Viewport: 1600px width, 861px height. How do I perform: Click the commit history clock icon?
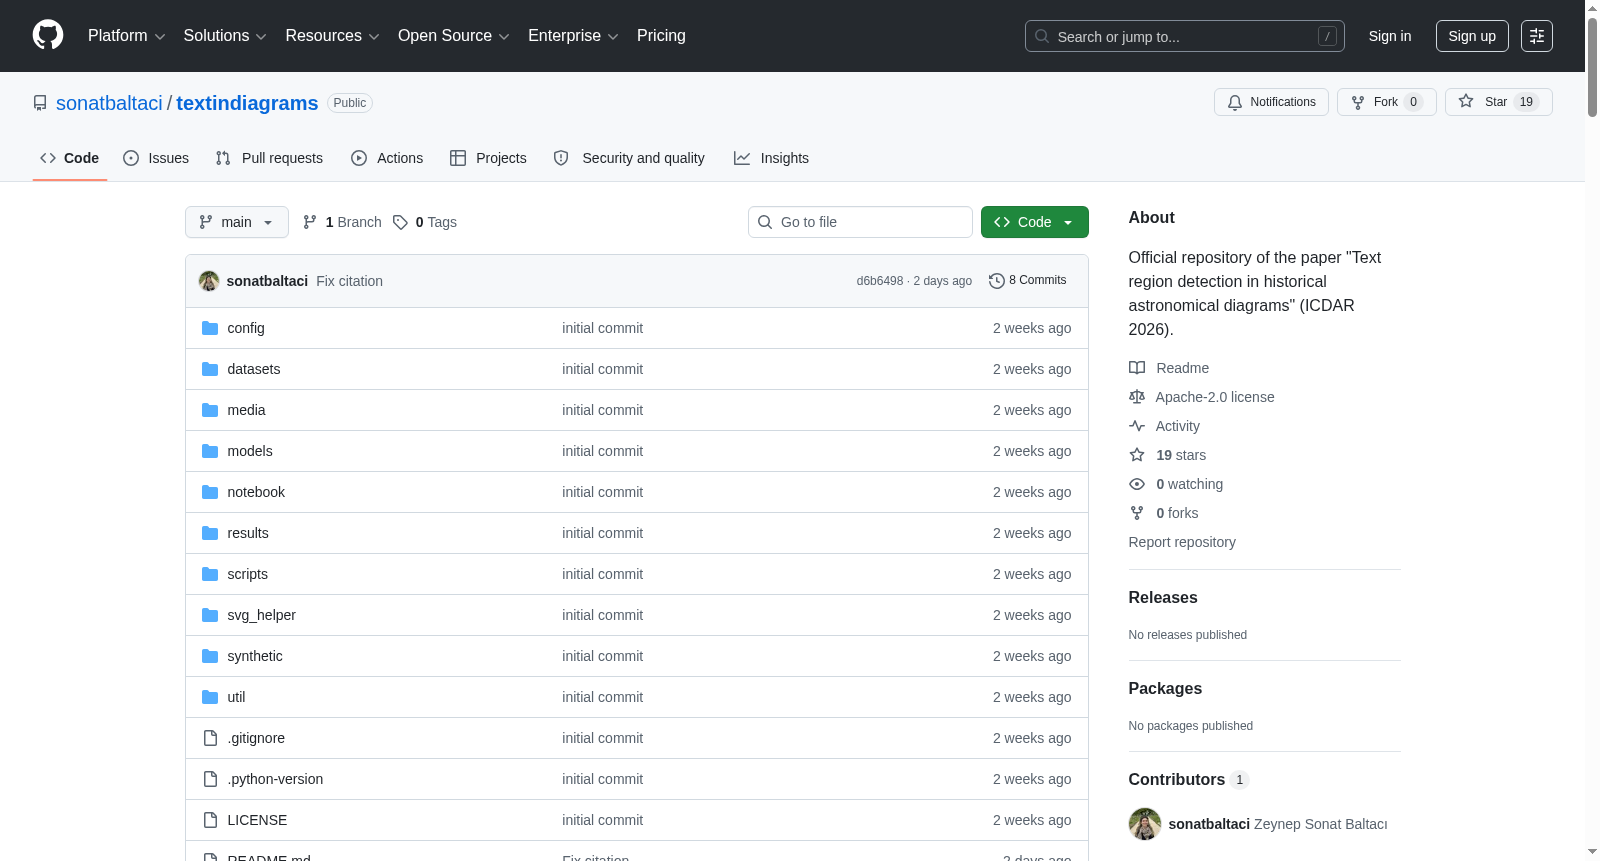pyautogui.click(x=996, y=281)
